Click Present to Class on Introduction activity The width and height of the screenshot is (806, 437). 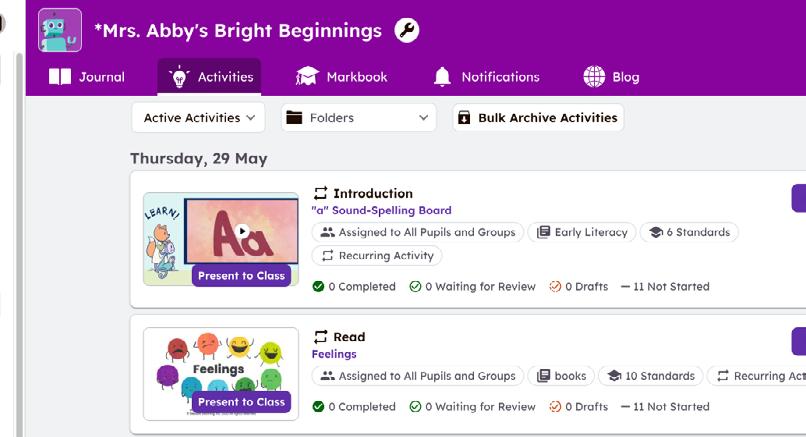coord(241,275)
